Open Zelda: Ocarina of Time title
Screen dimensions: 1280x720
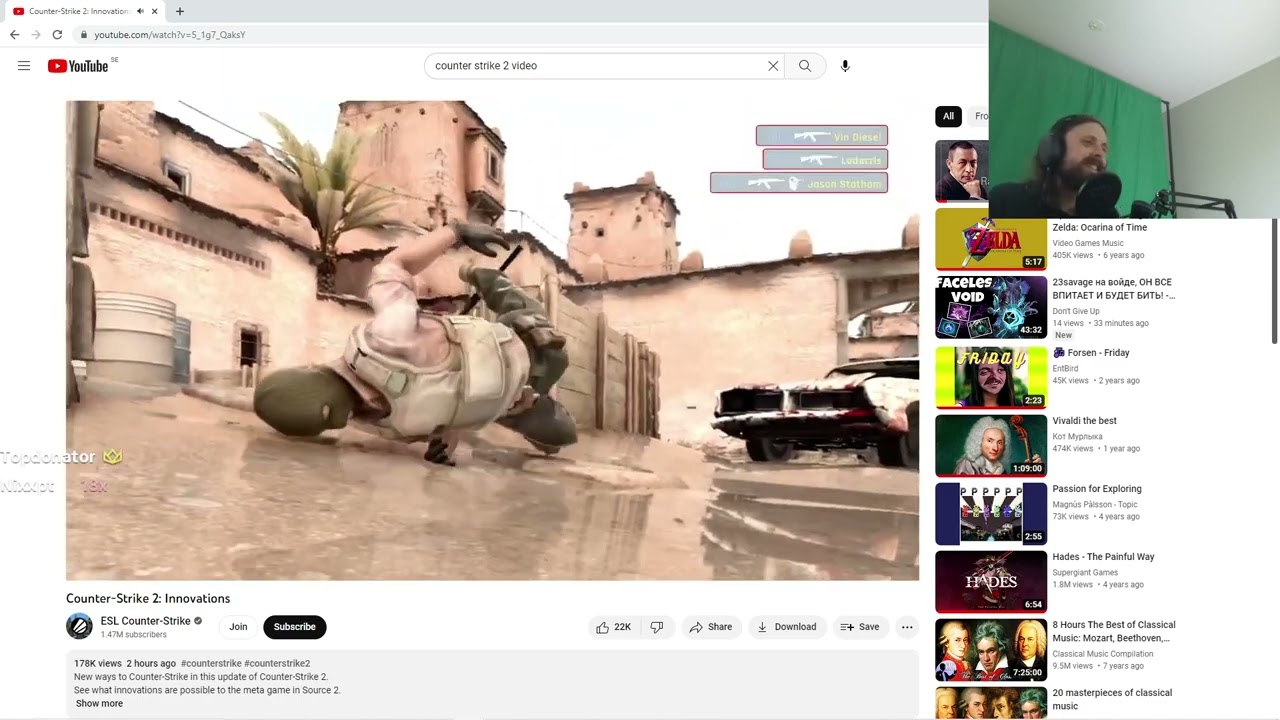(x=1099, y=228)
